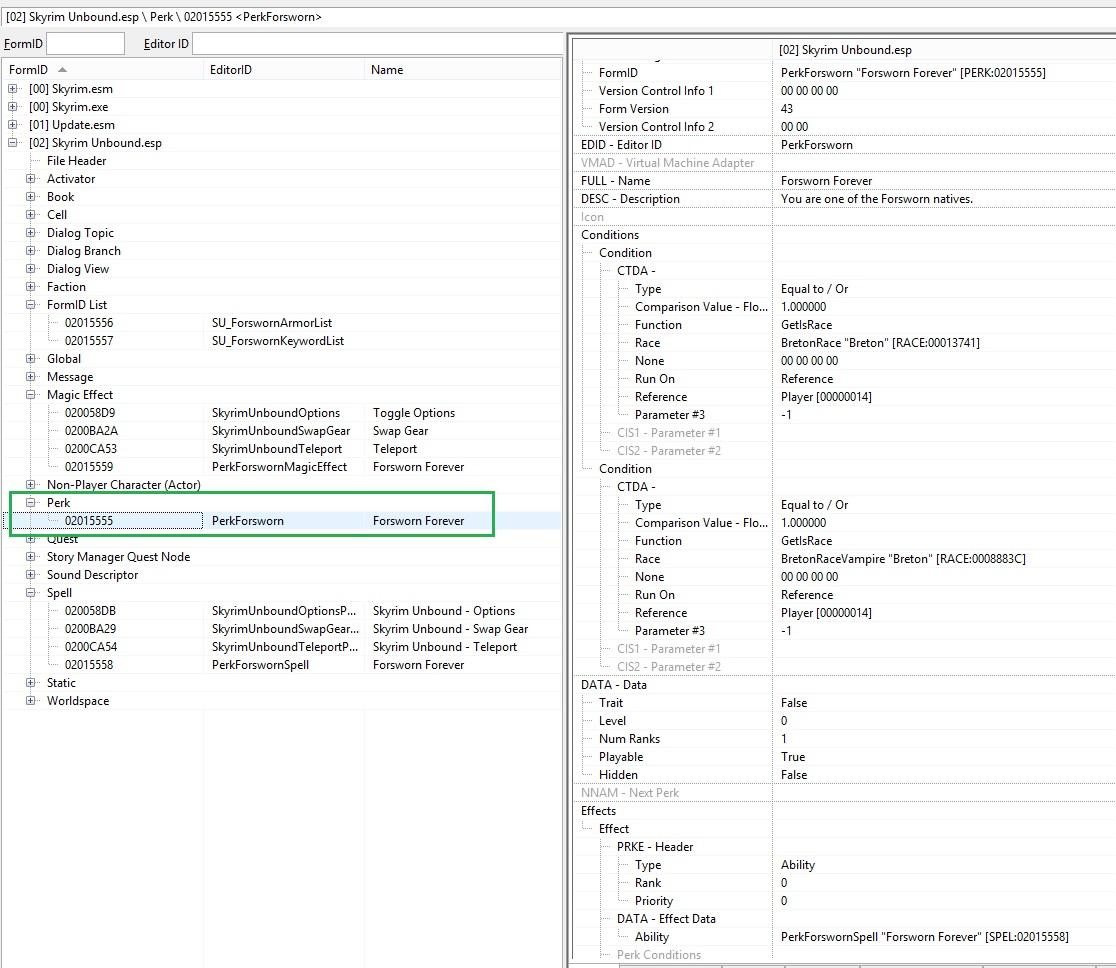The width and height of the screenshot is (1116, 968).
Task: Select record 02015555 PerkForsworn
Action: click(283, 521)
